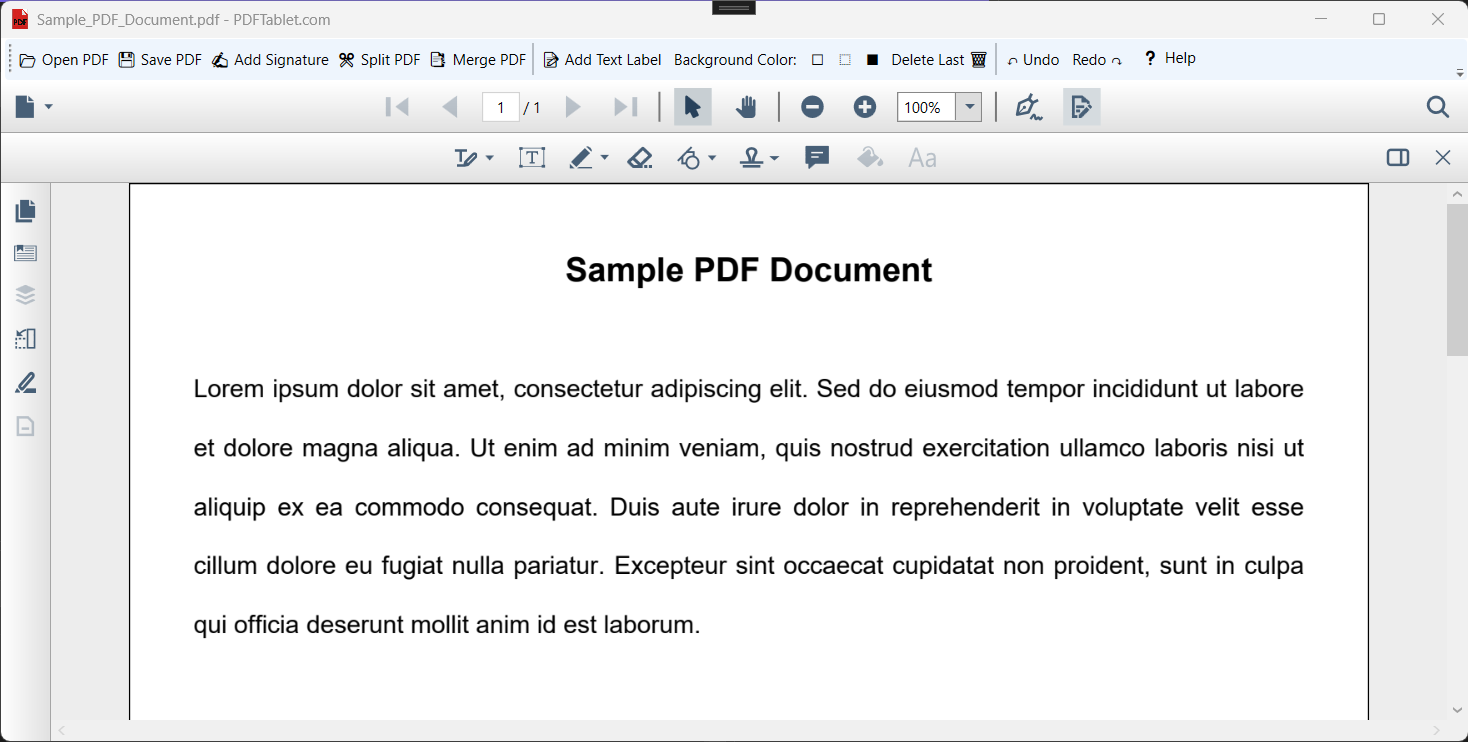Go to the first page

[397, 107]
